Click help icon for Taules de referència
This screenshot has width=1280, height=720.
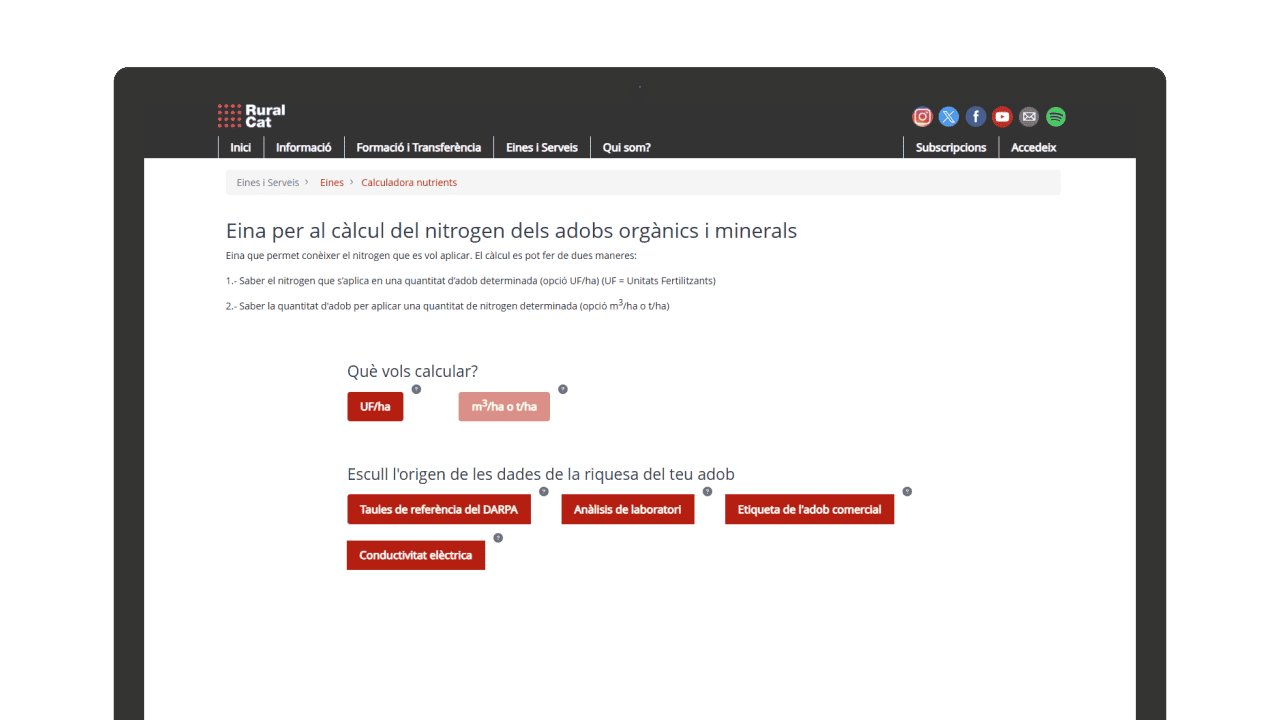coord(544,491)
